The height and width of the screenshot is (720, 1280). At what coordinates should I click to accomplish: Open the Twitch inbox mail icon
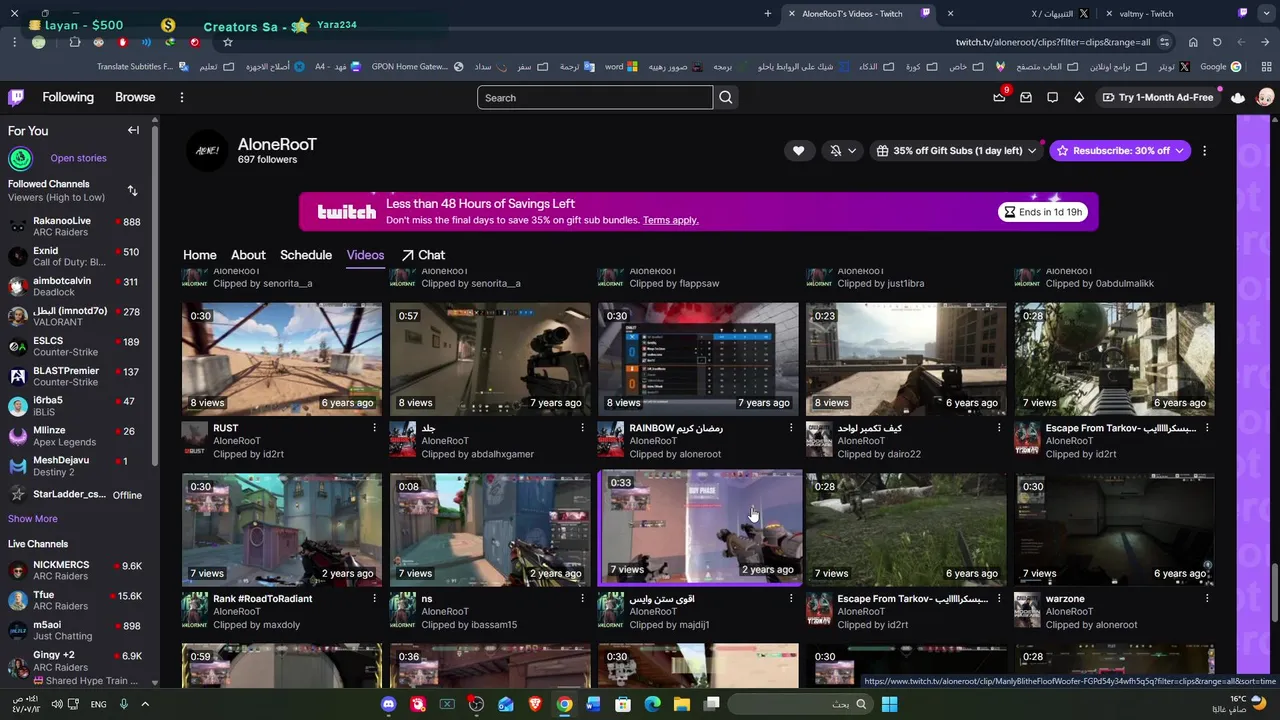click(1026, 97)
